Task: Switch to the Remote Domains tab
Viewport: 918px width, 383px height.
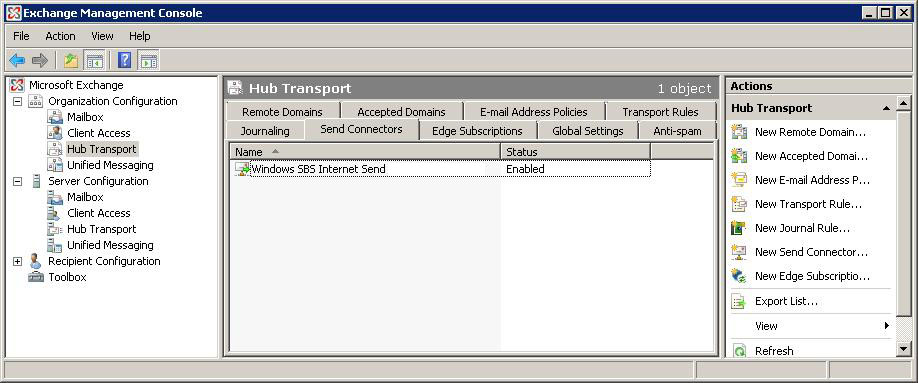Action: pos(282,112)
